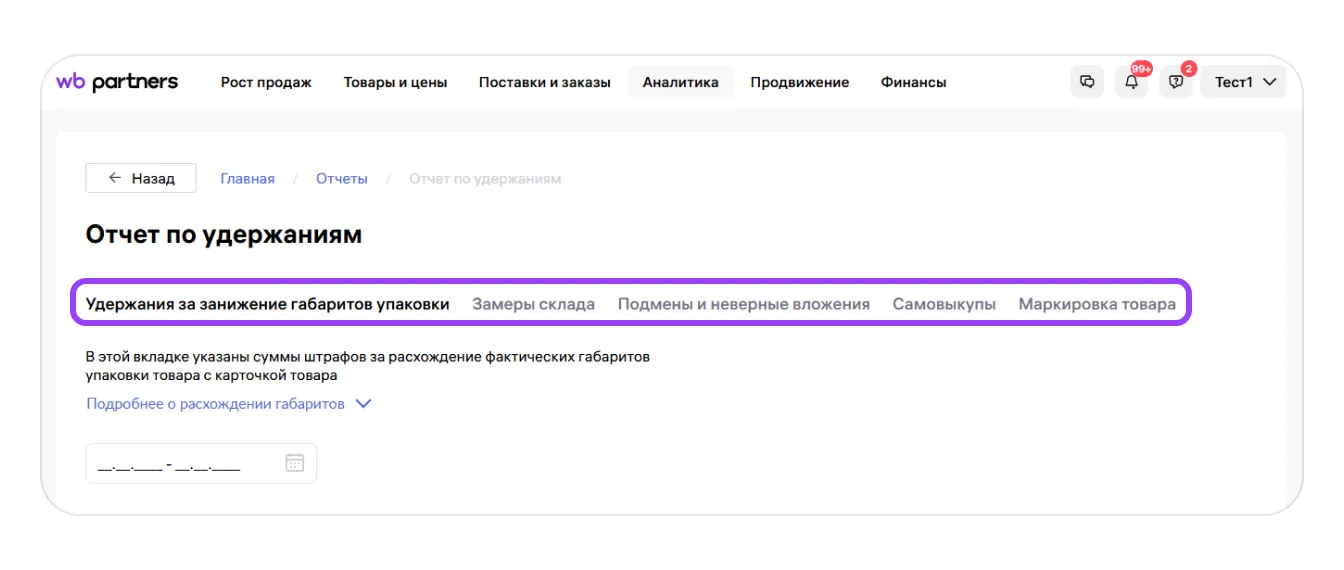1344x570 pixels.
Task: Click the date range input field
Action: tap(180, 464)
